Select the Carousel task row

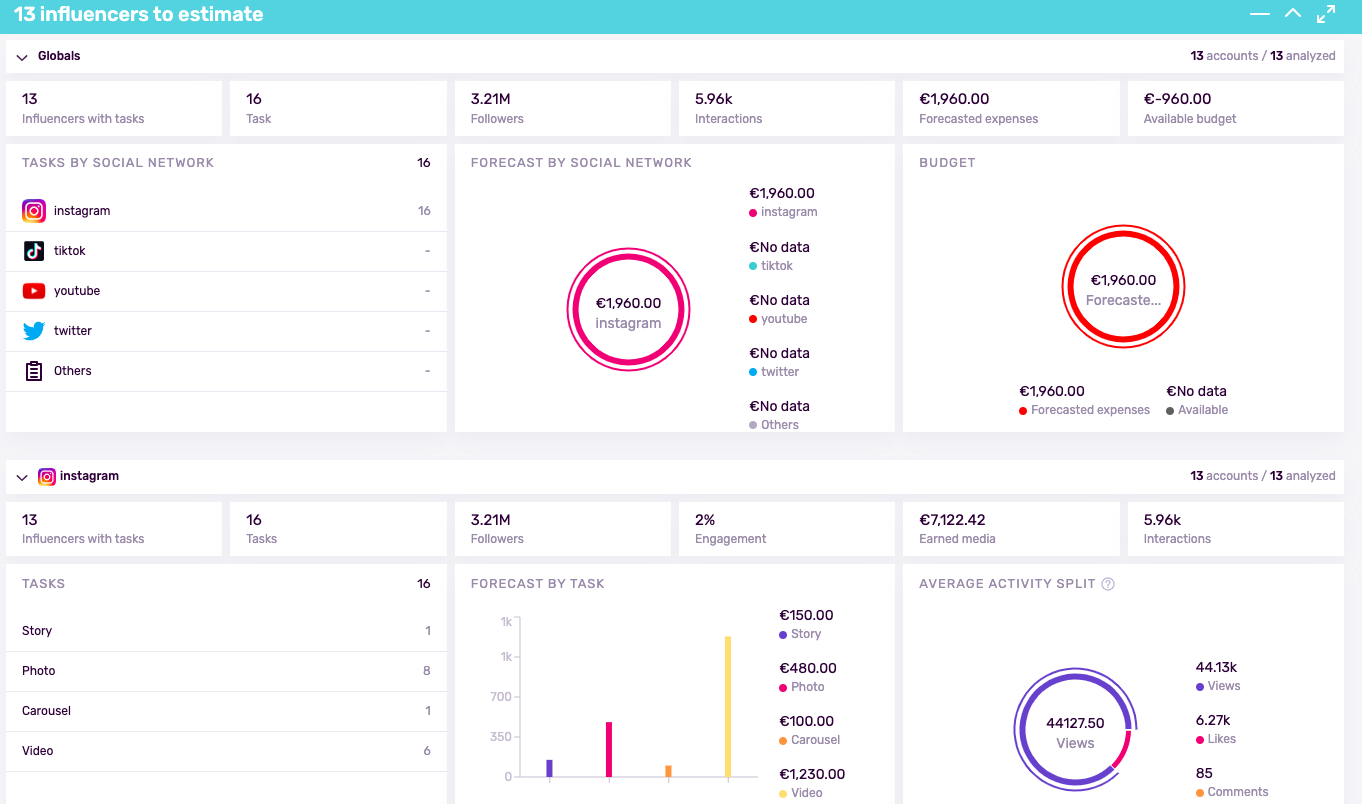click(x=226, y=711)
